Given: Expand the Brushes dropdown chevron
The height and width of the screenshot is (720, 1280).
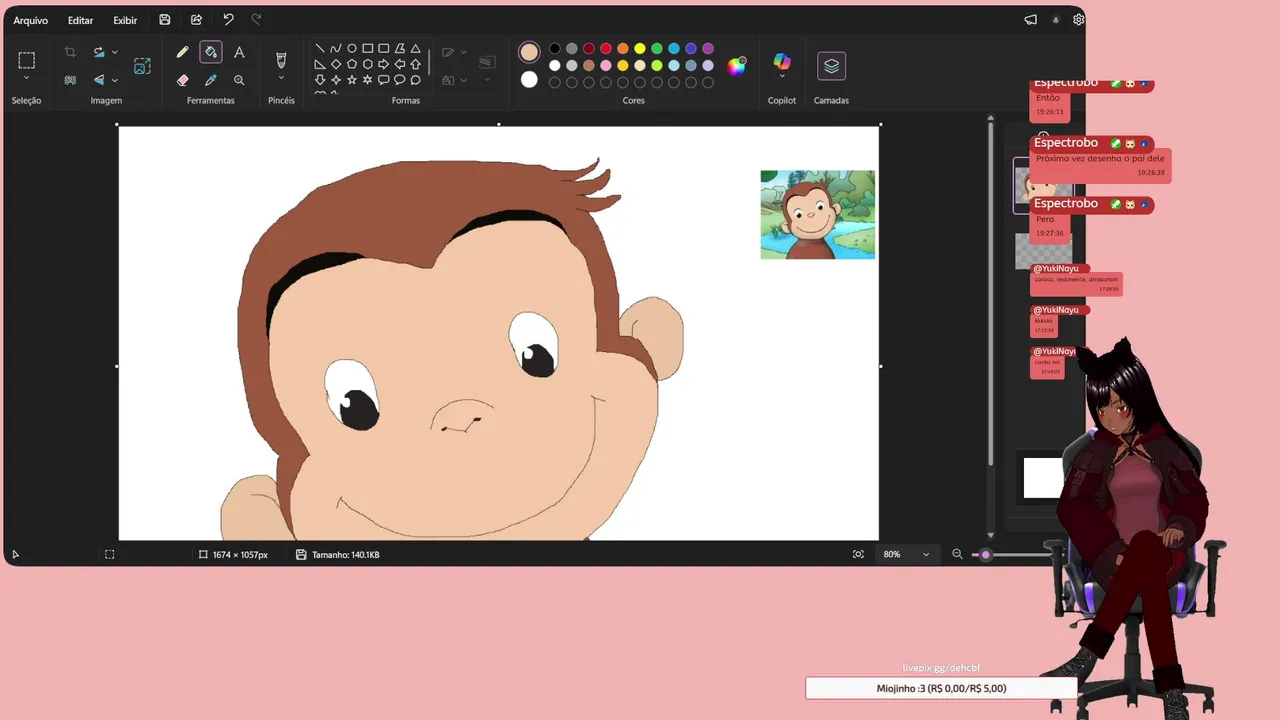Looking at the screenshot, I should pyautogui.click(x=281, y=78).
